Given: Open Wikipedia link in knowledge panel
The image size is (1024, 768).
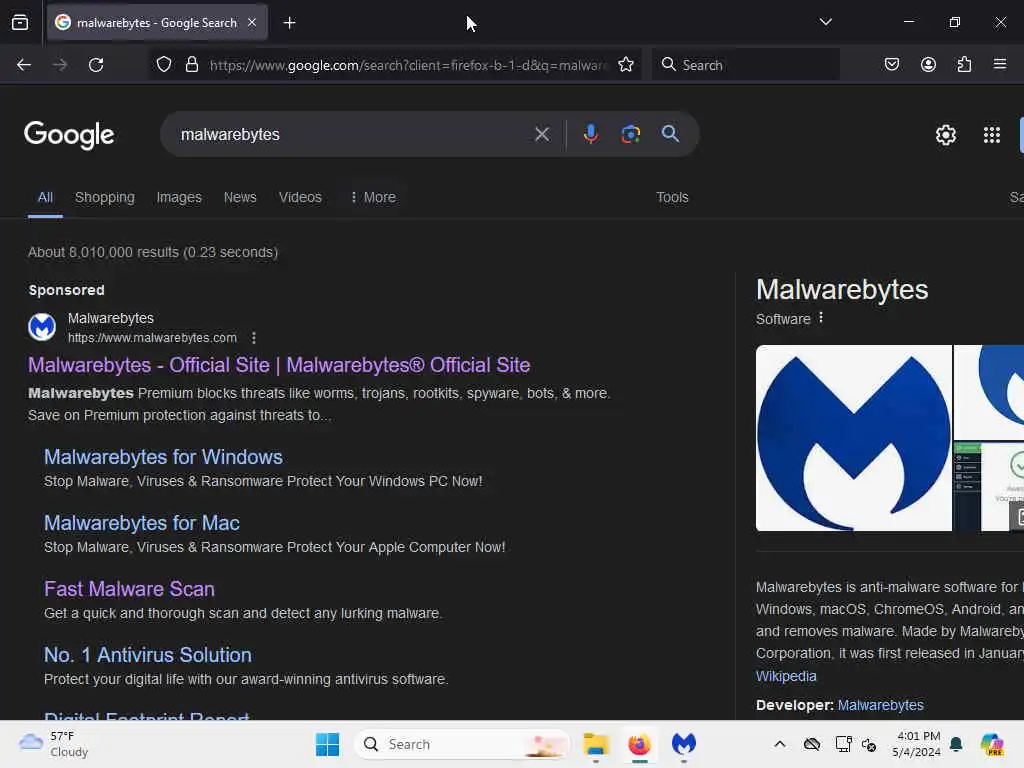Looking at the screenshot, I should tap(786, 676).
